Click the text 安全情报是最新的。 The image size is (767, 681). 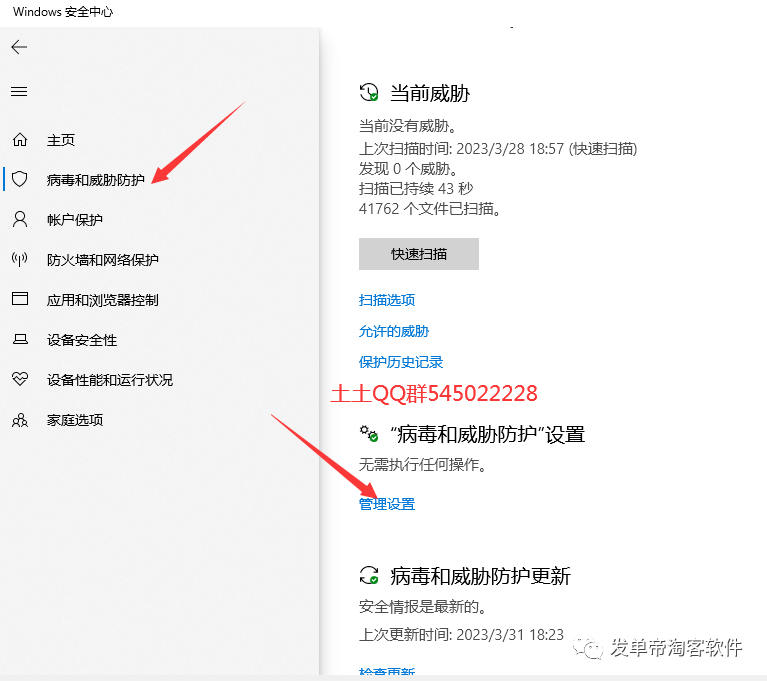pyautogui.click(x=423, y=607)
